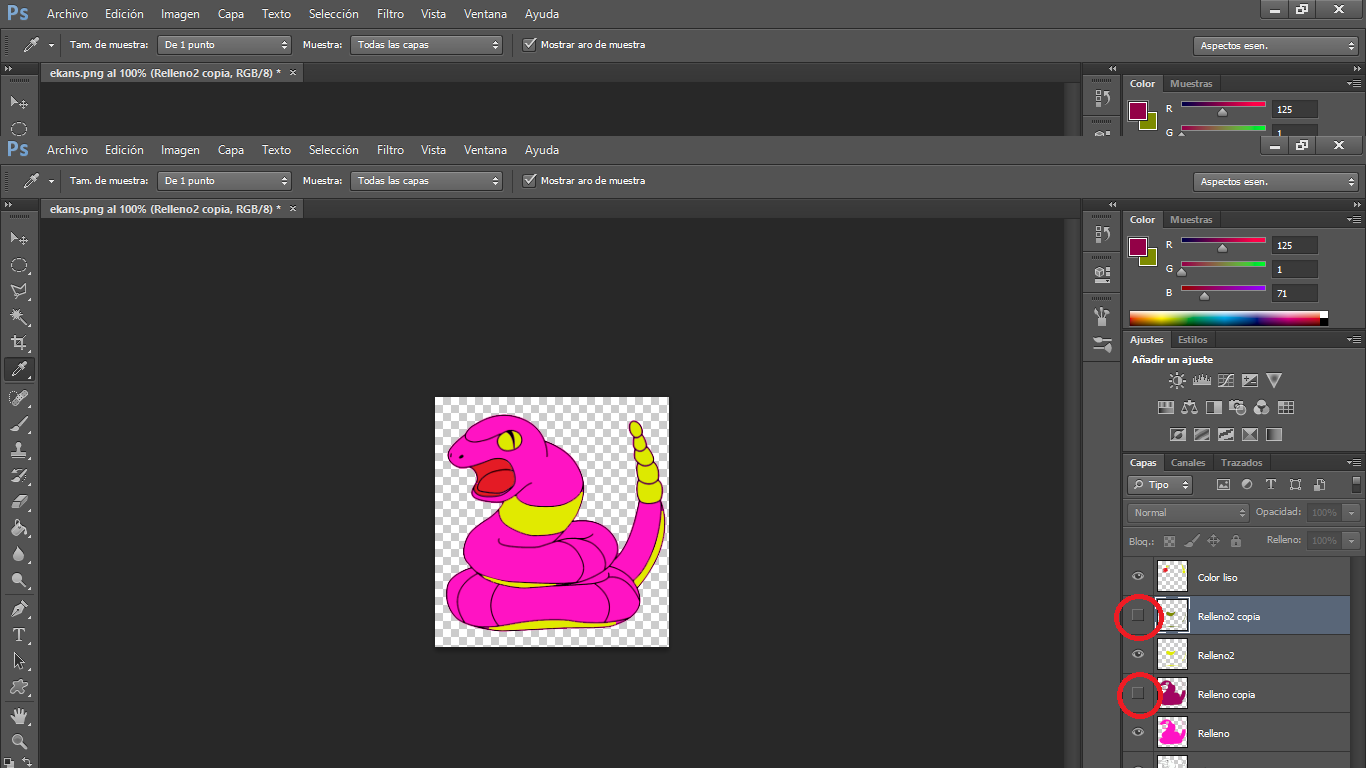Select the Brush tool
The height and width of the screenshot is (768, 1366).
19,424
